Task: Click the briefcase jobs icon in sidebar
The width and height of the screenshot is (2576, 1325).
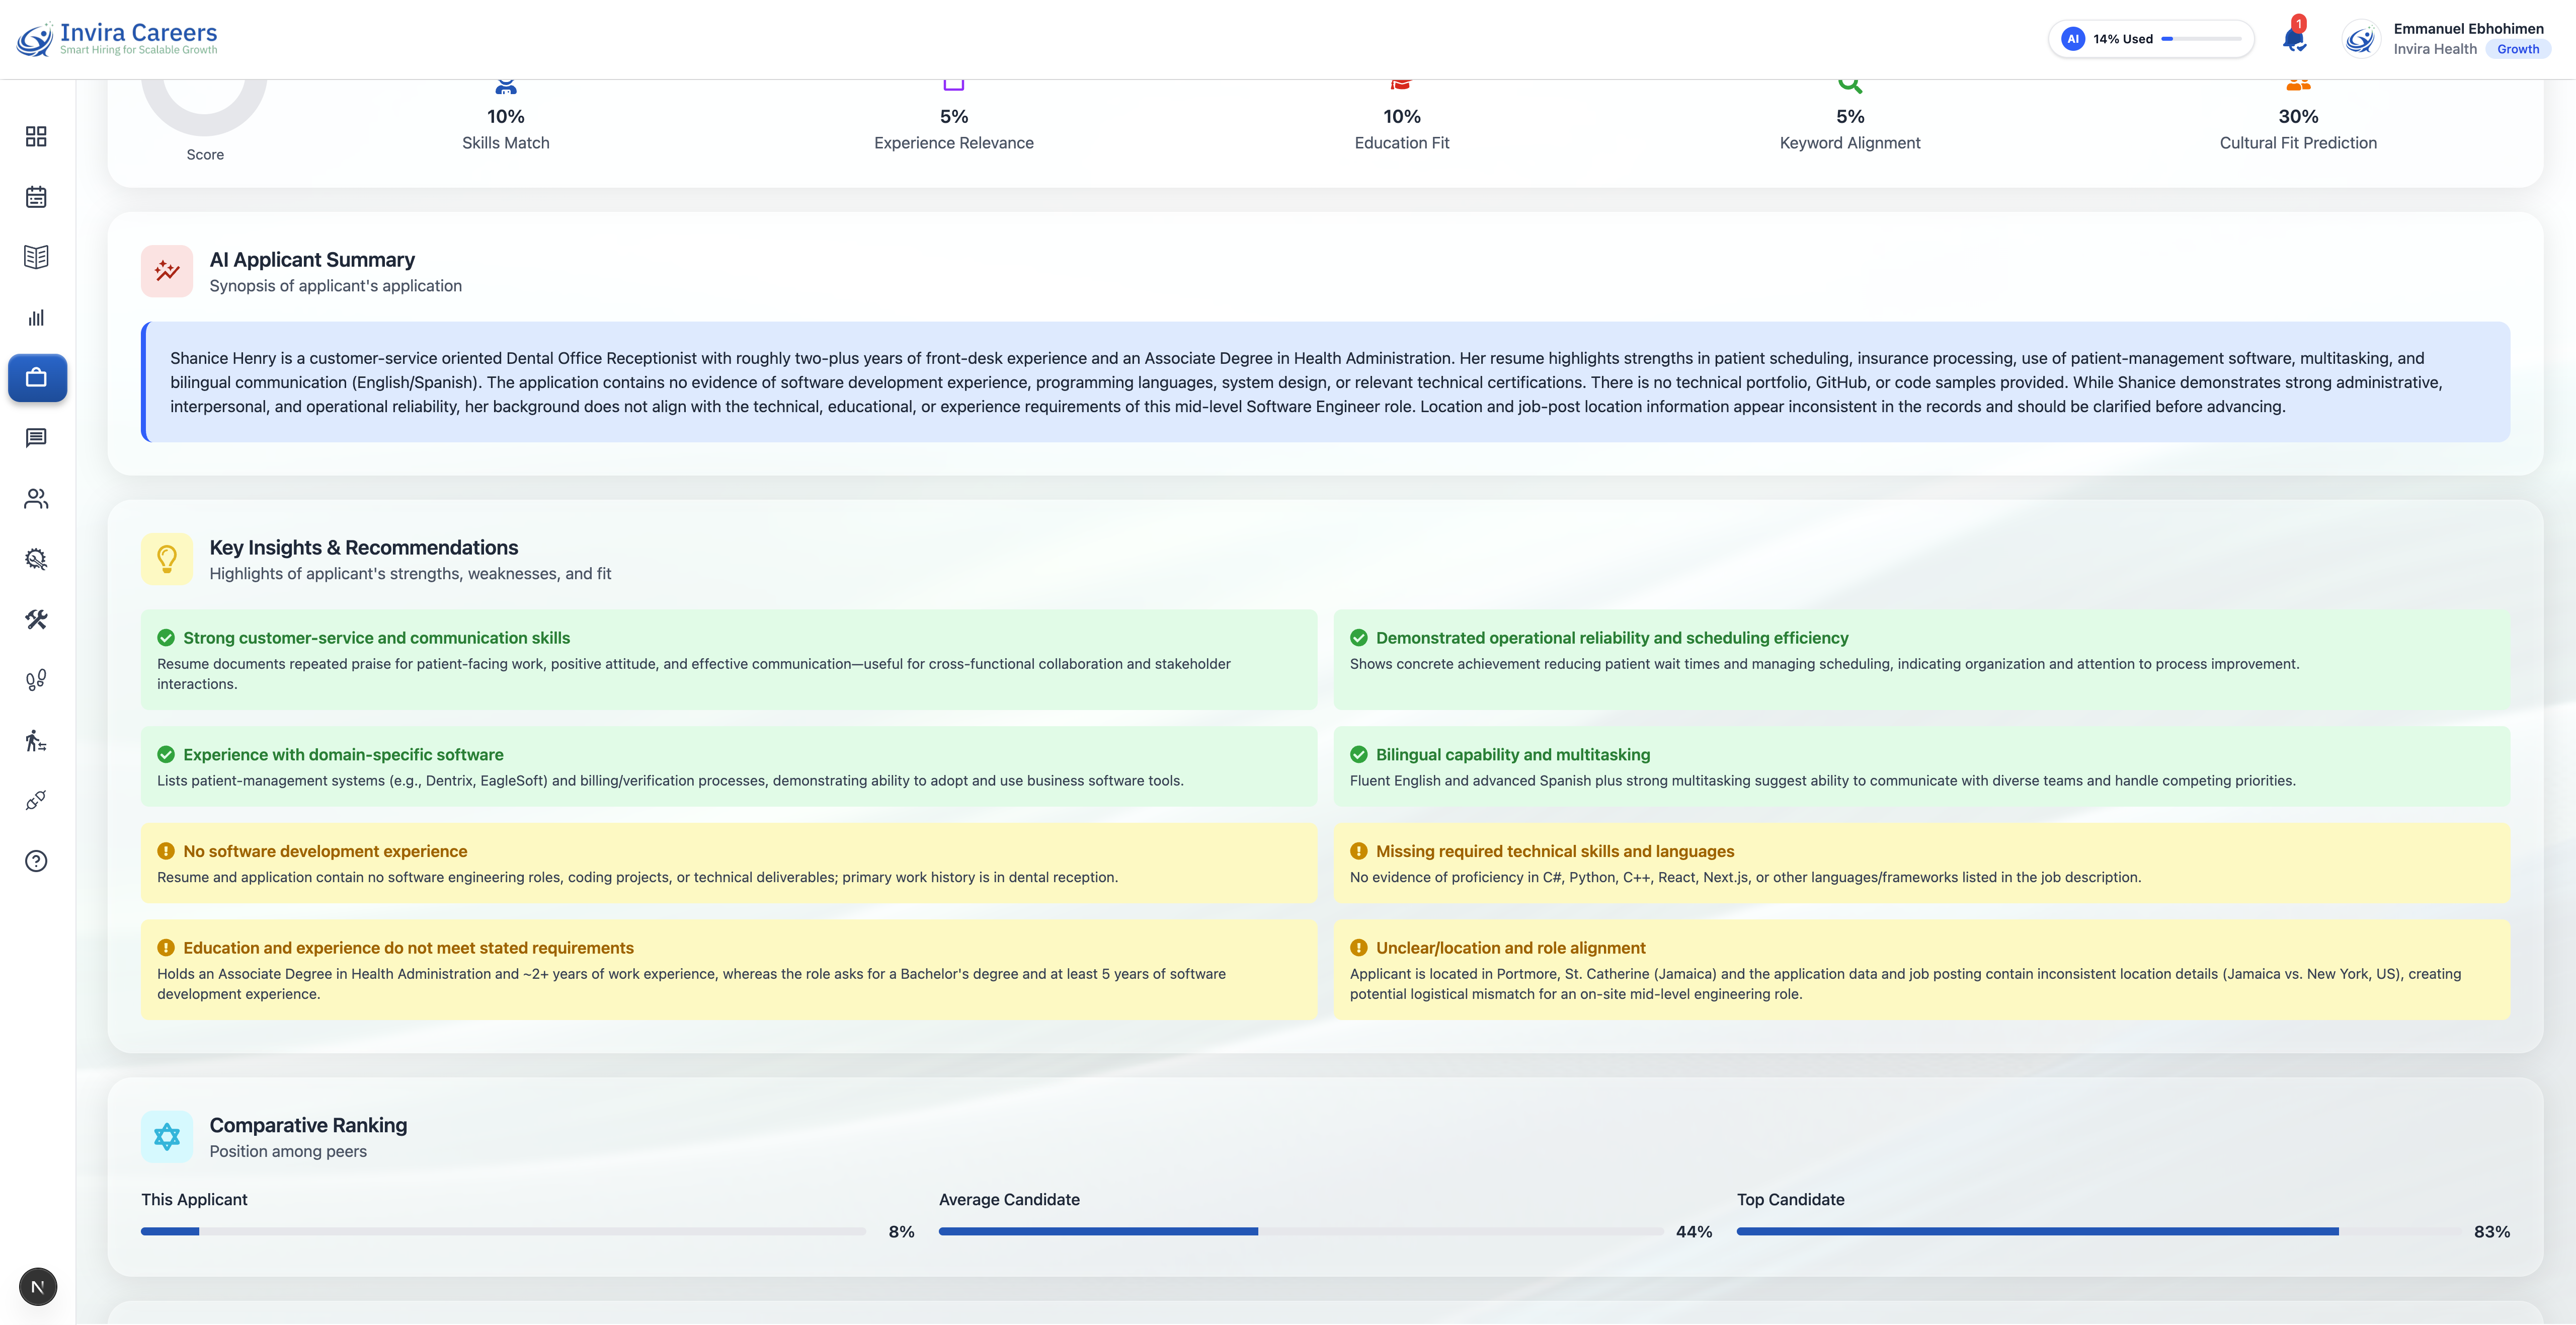Action: click(x=37, y=378)
